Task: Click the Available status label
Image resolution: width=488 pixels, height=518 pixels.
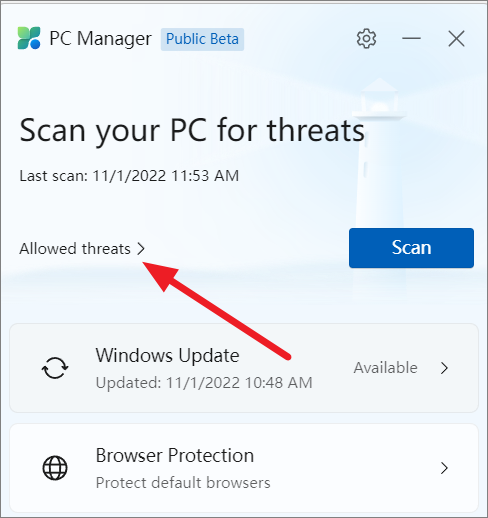Action: (x=386, y=368)
